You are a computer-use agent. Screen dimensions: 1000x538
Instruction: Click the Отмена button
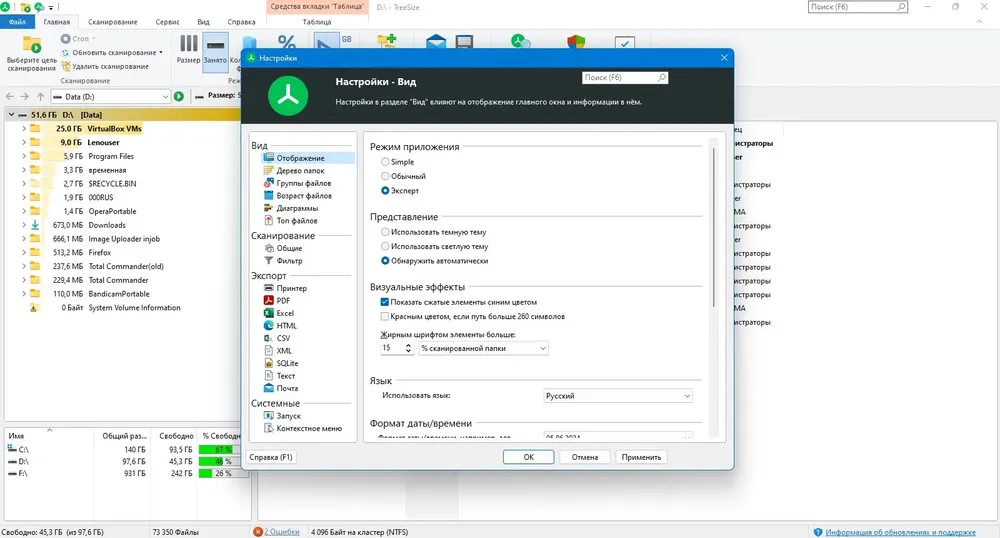(x=584, y=457)
